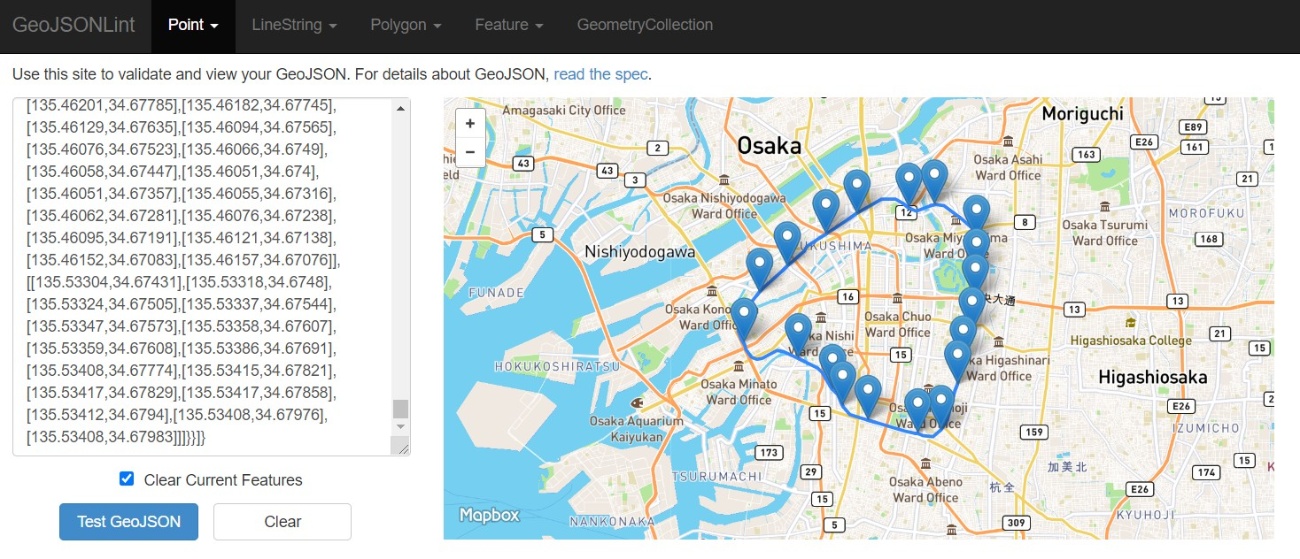The image size is (1300, 559).
Task: Click the Clear button
Action: pyautogui.click(x=282, y=521)
